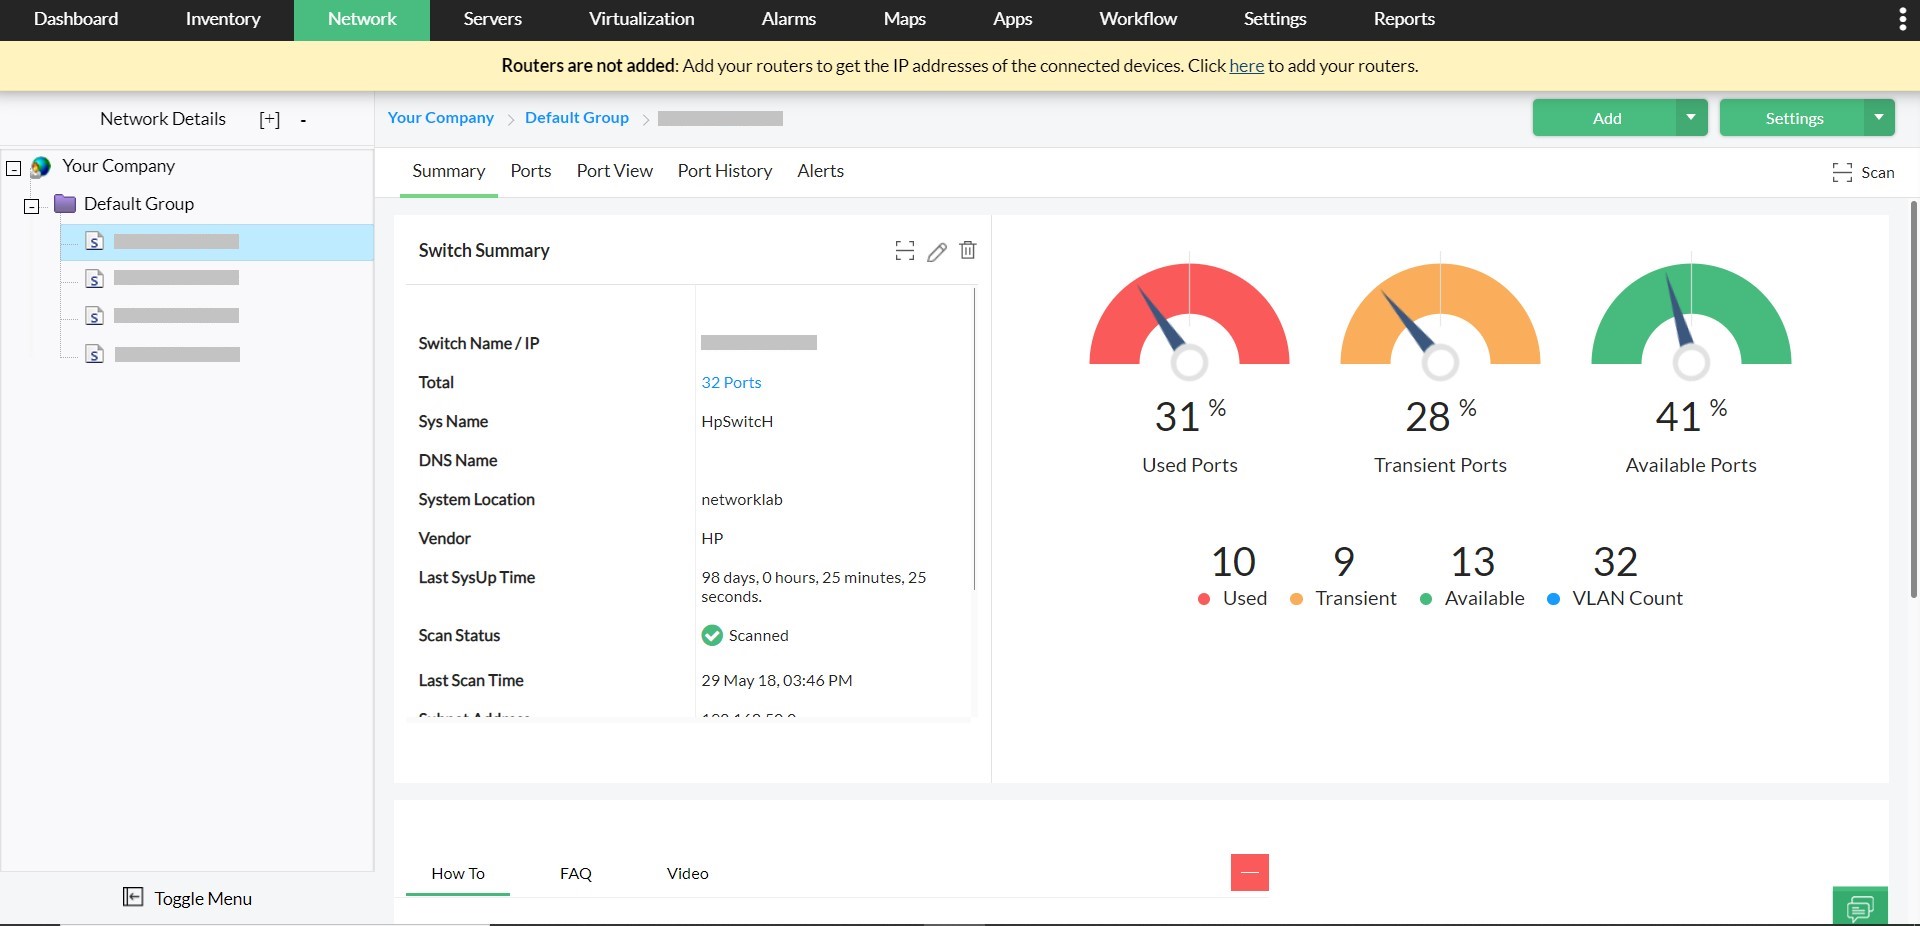Collapse the Default Group tree node
Image resolution: width=1920 pixels, height=926 pixels.
(32, 206)
